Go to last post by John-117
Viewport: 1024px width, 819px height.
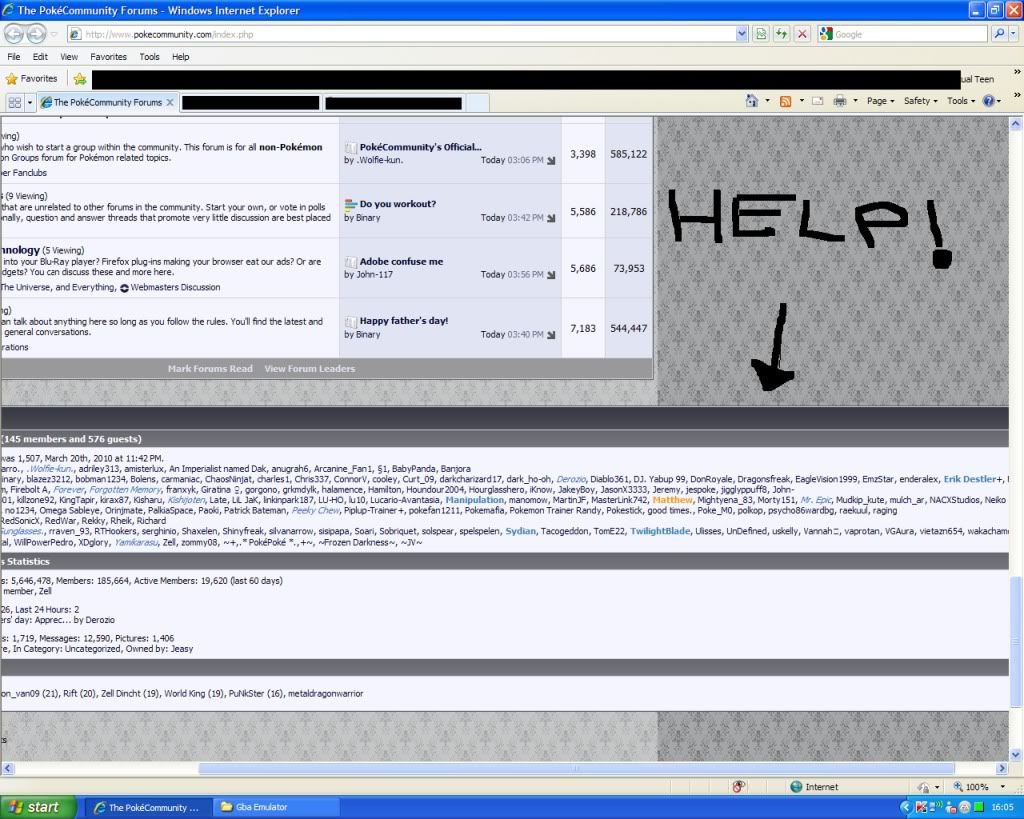[x=551, y=275]
